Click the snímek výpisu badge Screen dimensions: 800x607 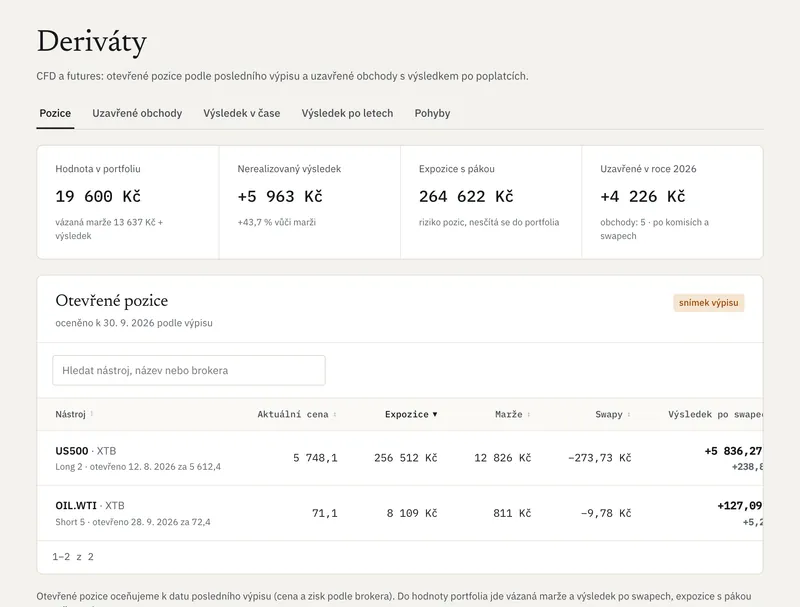[x=709, y=303]
